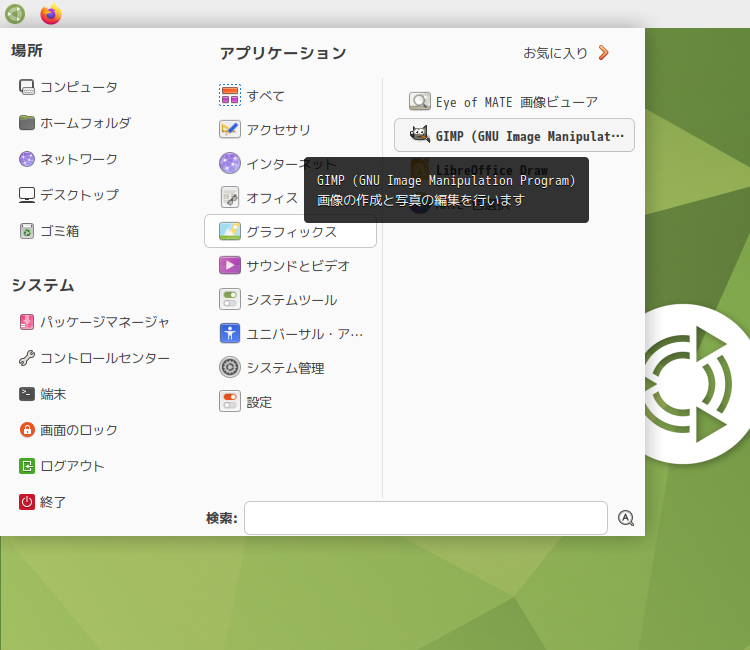Select 画面のロック to lock screen
This screenshot has width=750, height=650.
[x=68, y=430]
